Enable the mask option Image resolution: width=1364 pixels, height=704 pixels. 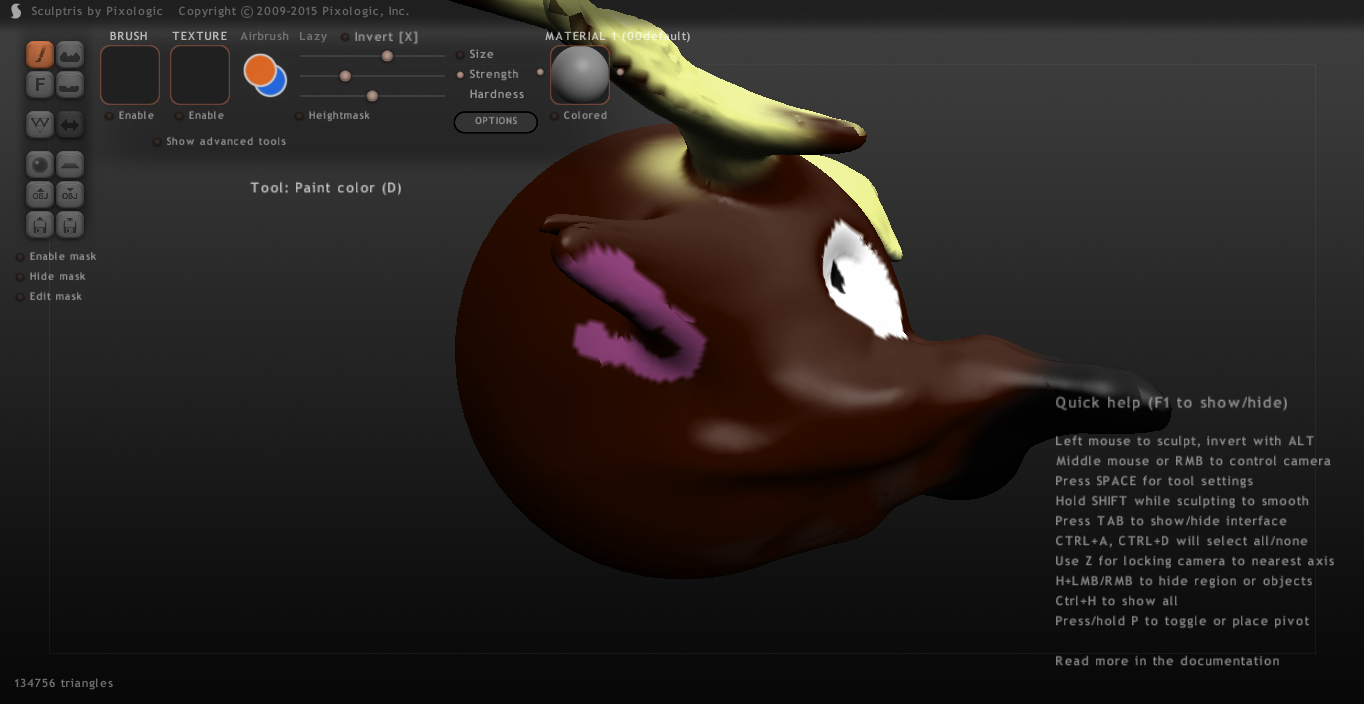tap(20, 257)
